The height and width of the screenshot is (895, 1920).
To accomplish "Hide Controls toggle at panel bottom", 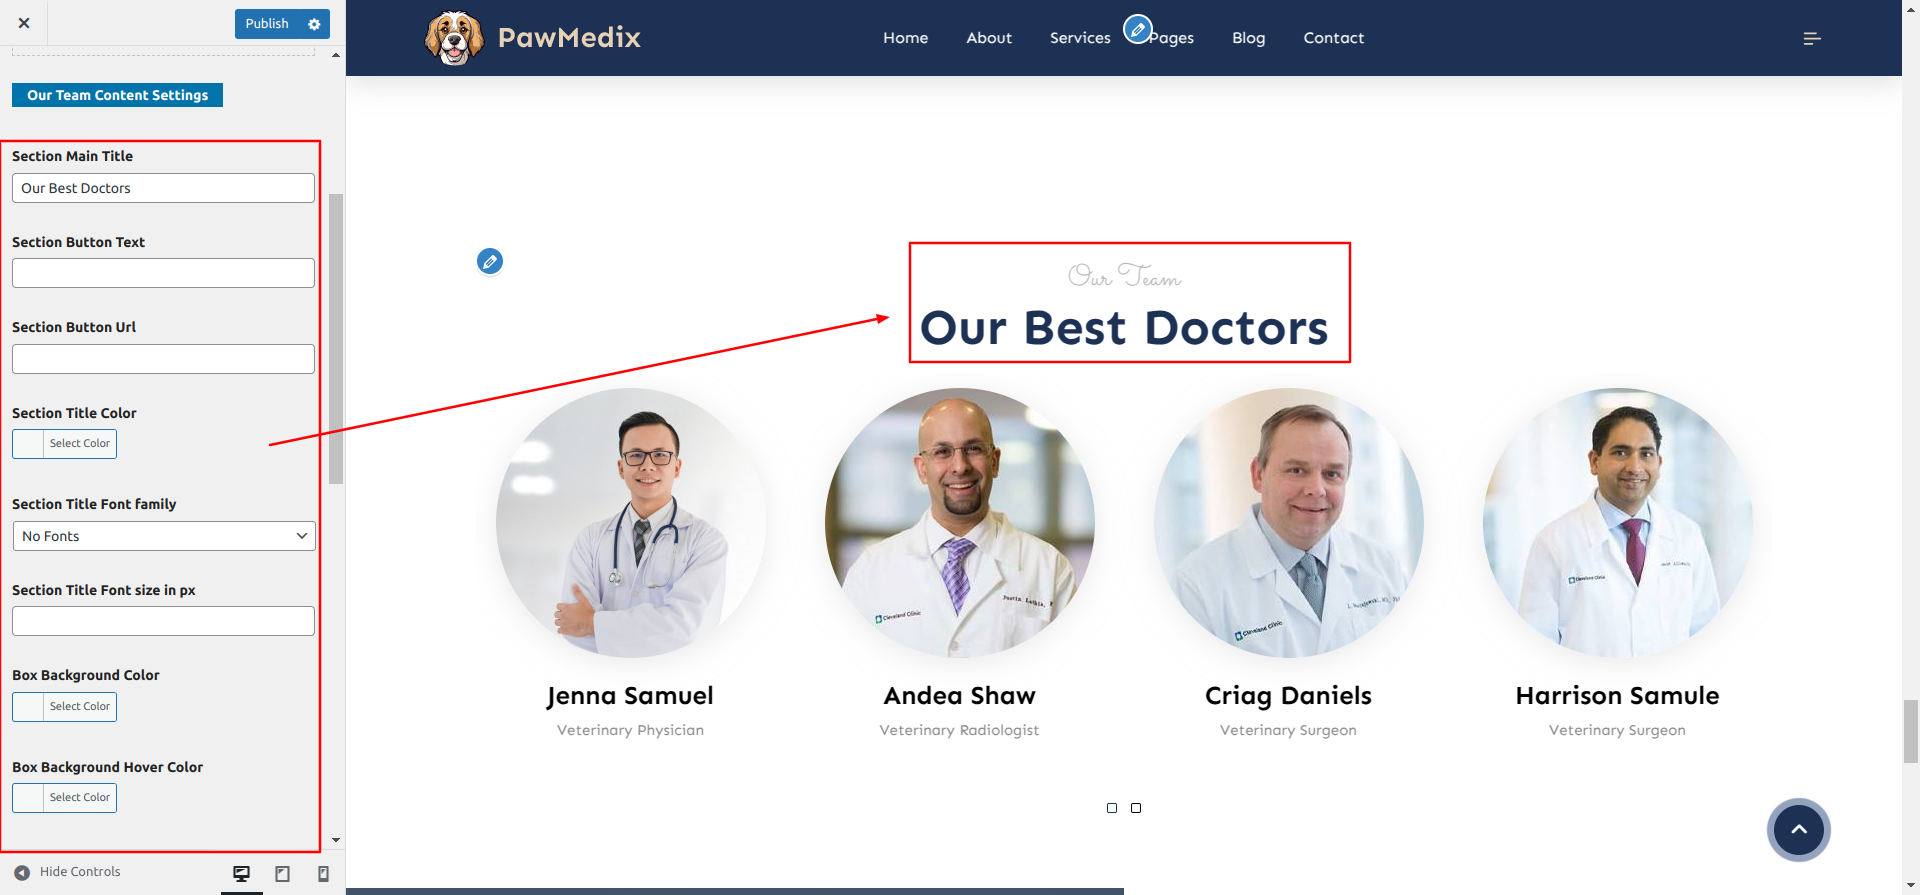I will (x=67, y=872).
